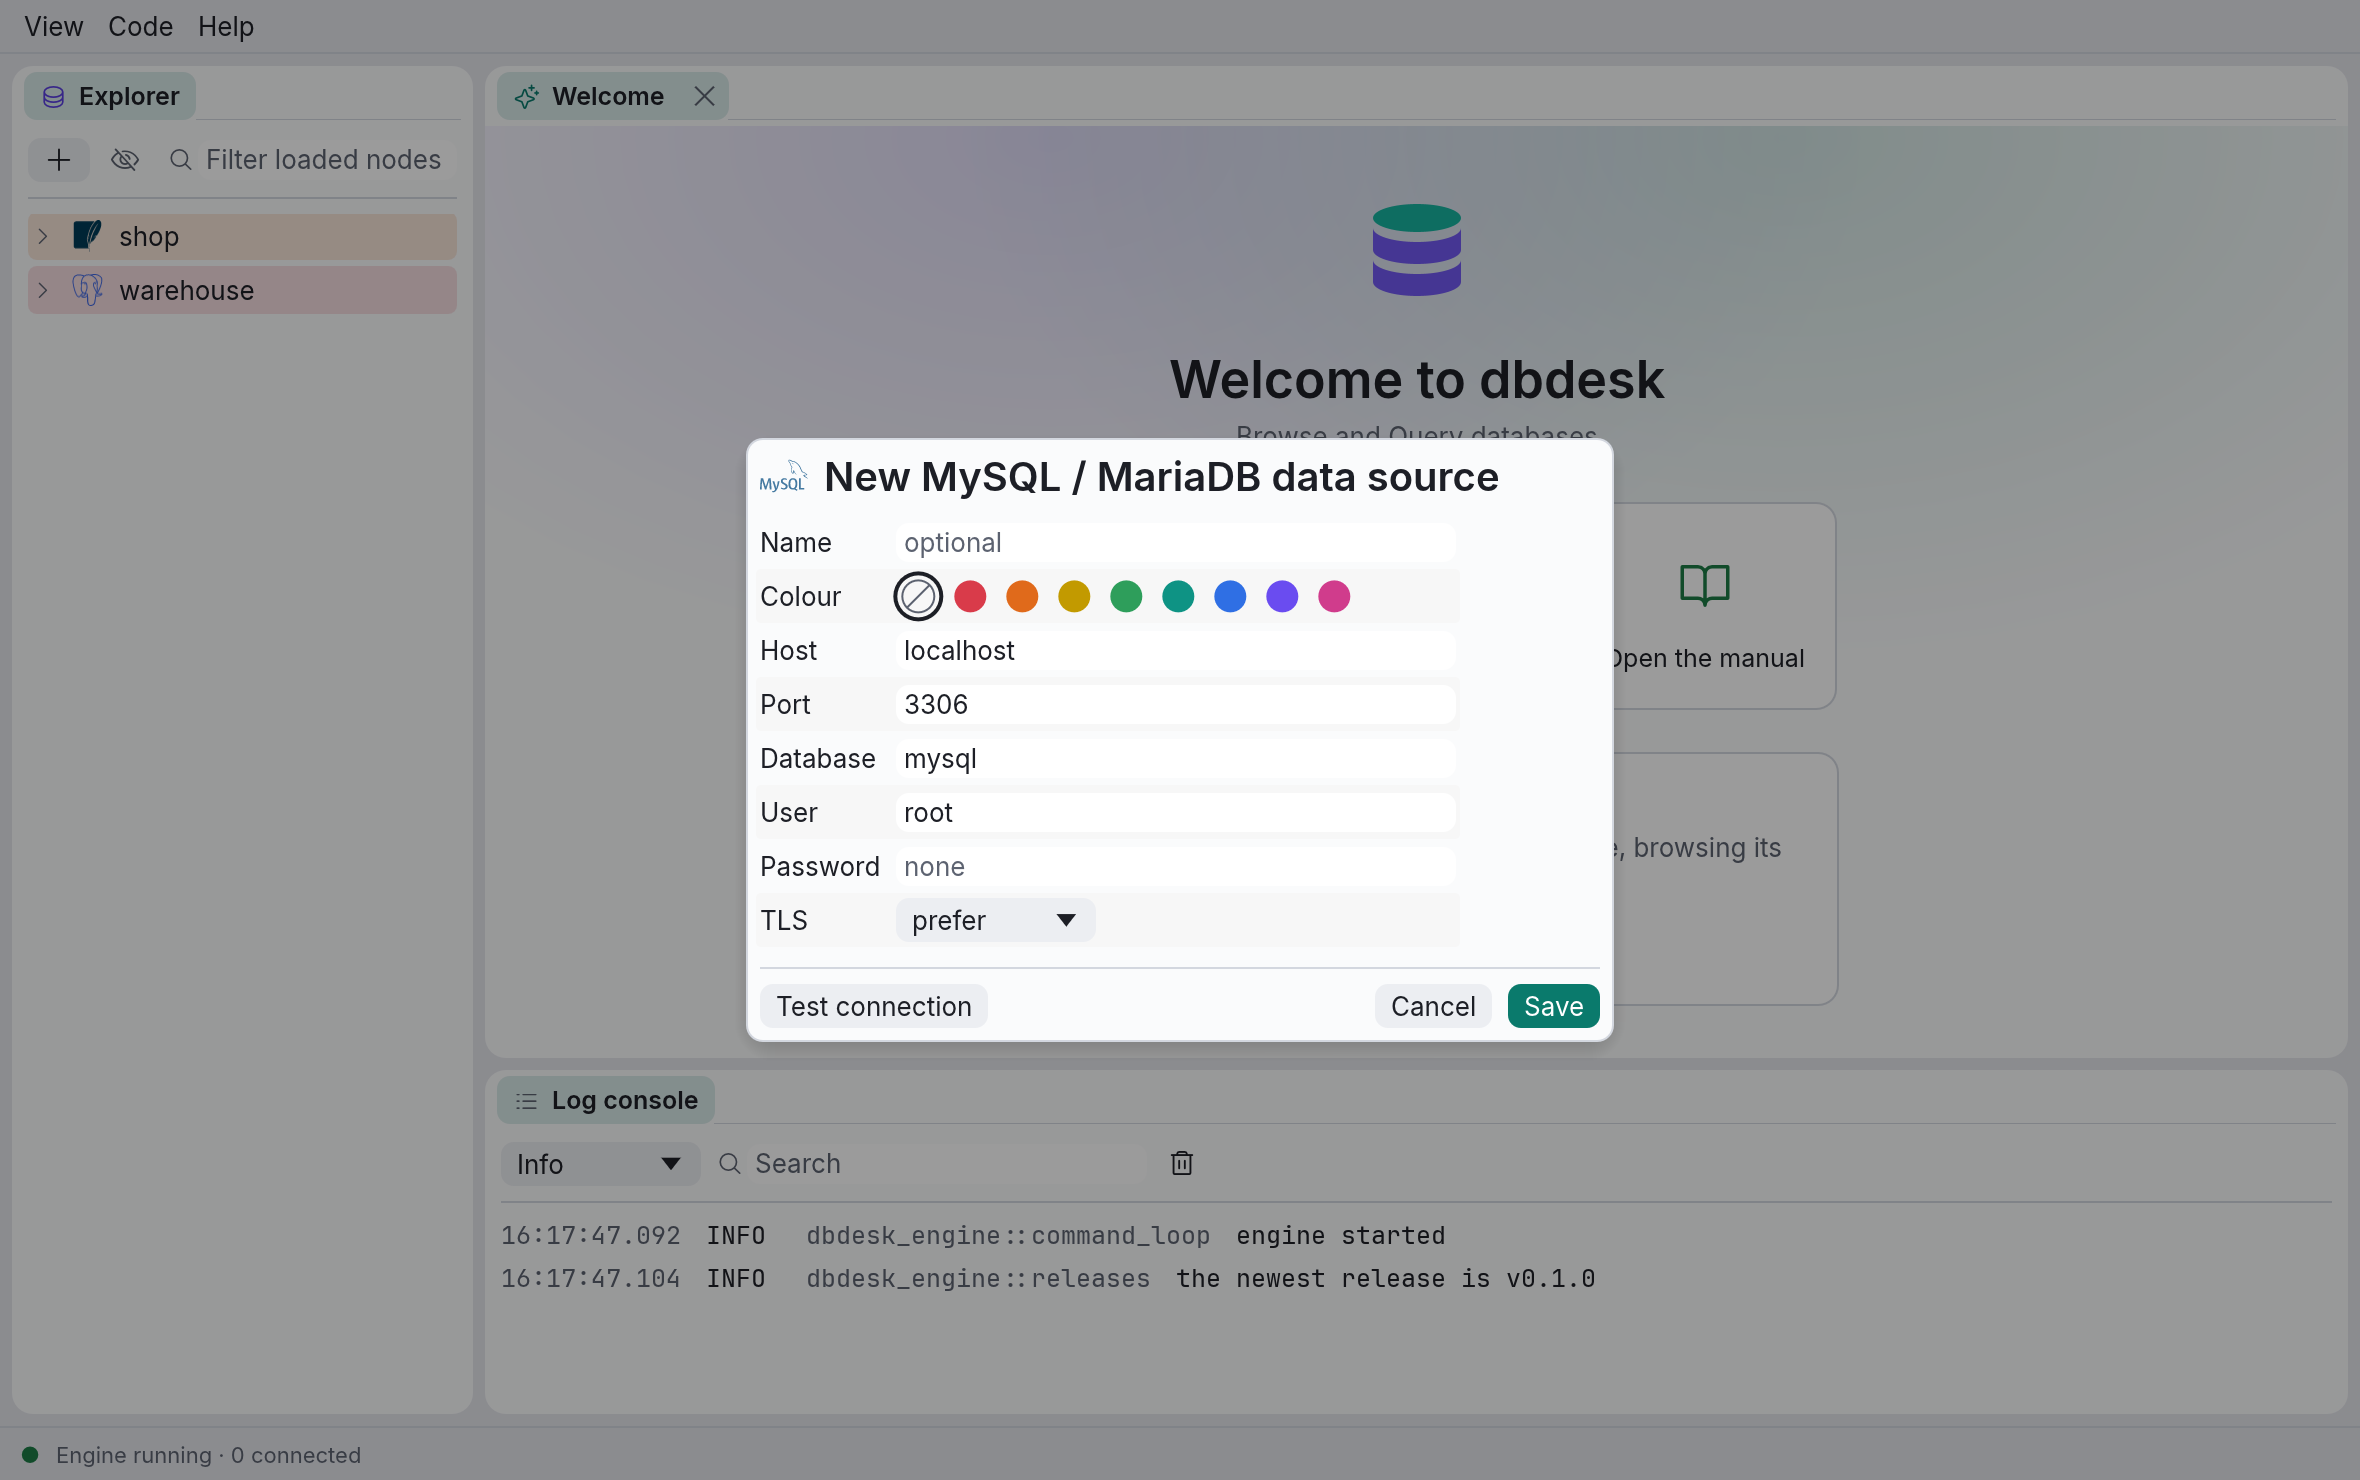Click the Host field with localhost
The image size is (2360, 1480).
pyautogui.click(x=1176, y=651)
